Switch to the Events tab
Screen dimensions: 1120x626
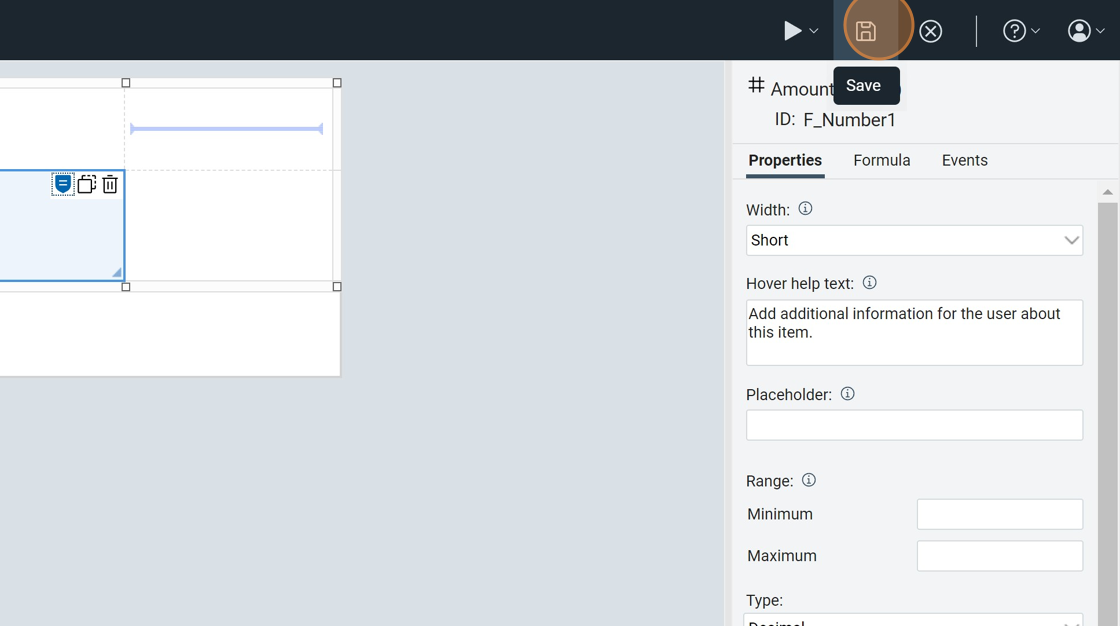click(x=964, y=160)
